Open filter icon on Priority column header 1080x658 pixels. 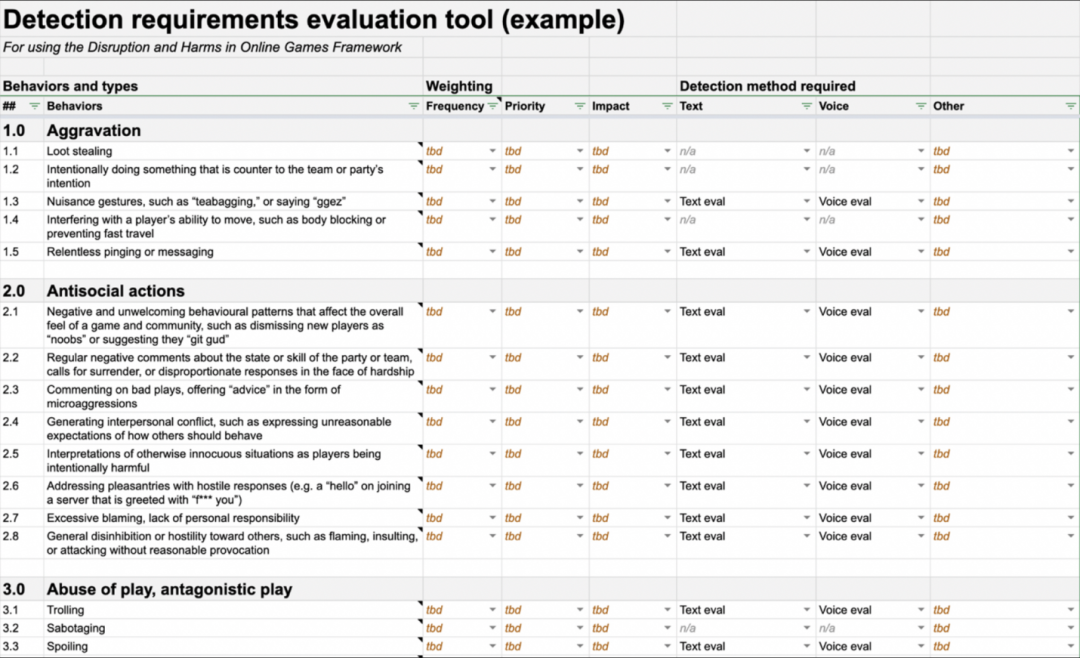(580, 106)
